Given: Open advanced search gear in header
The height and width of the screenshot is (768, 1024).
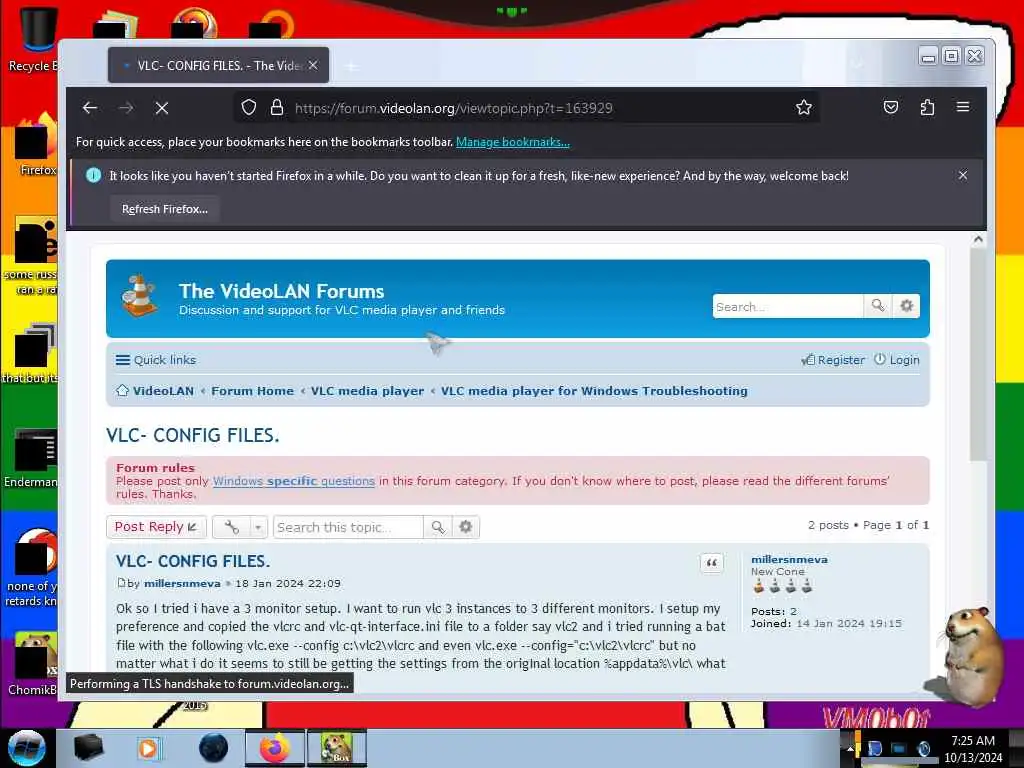Looking at the screenshot, I should [906, 306].
